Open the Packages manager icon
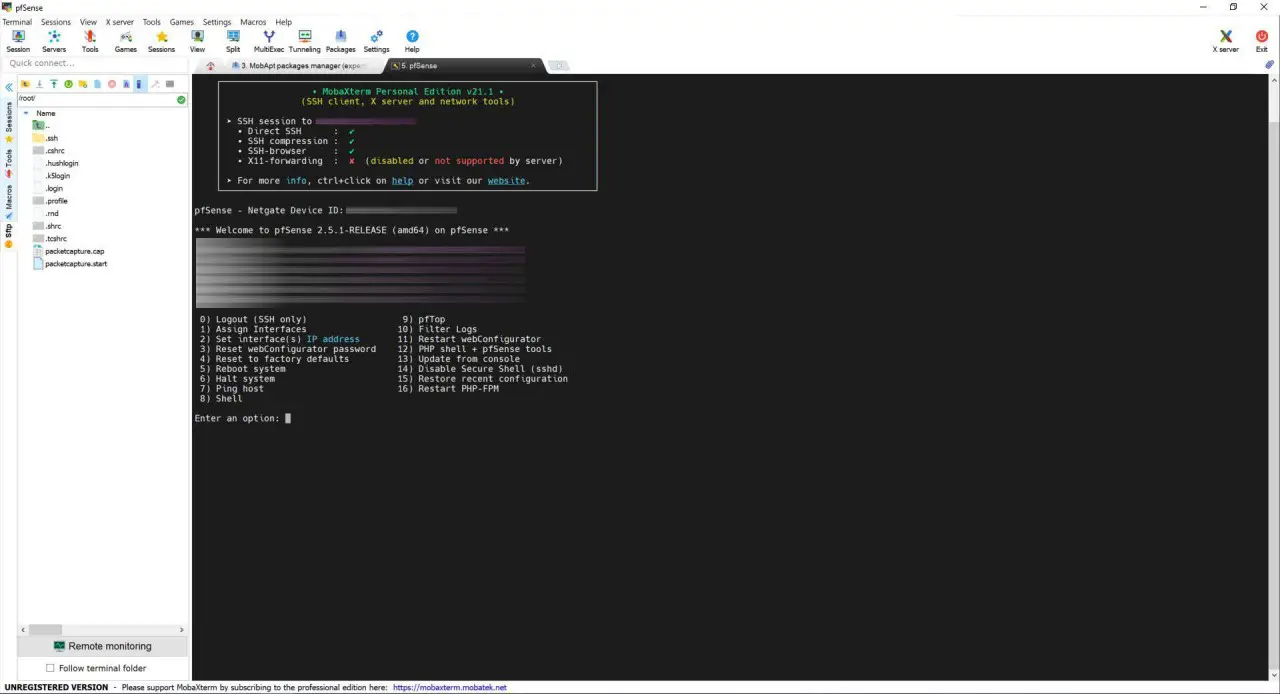1280x694 pixels. click(340, 40)
